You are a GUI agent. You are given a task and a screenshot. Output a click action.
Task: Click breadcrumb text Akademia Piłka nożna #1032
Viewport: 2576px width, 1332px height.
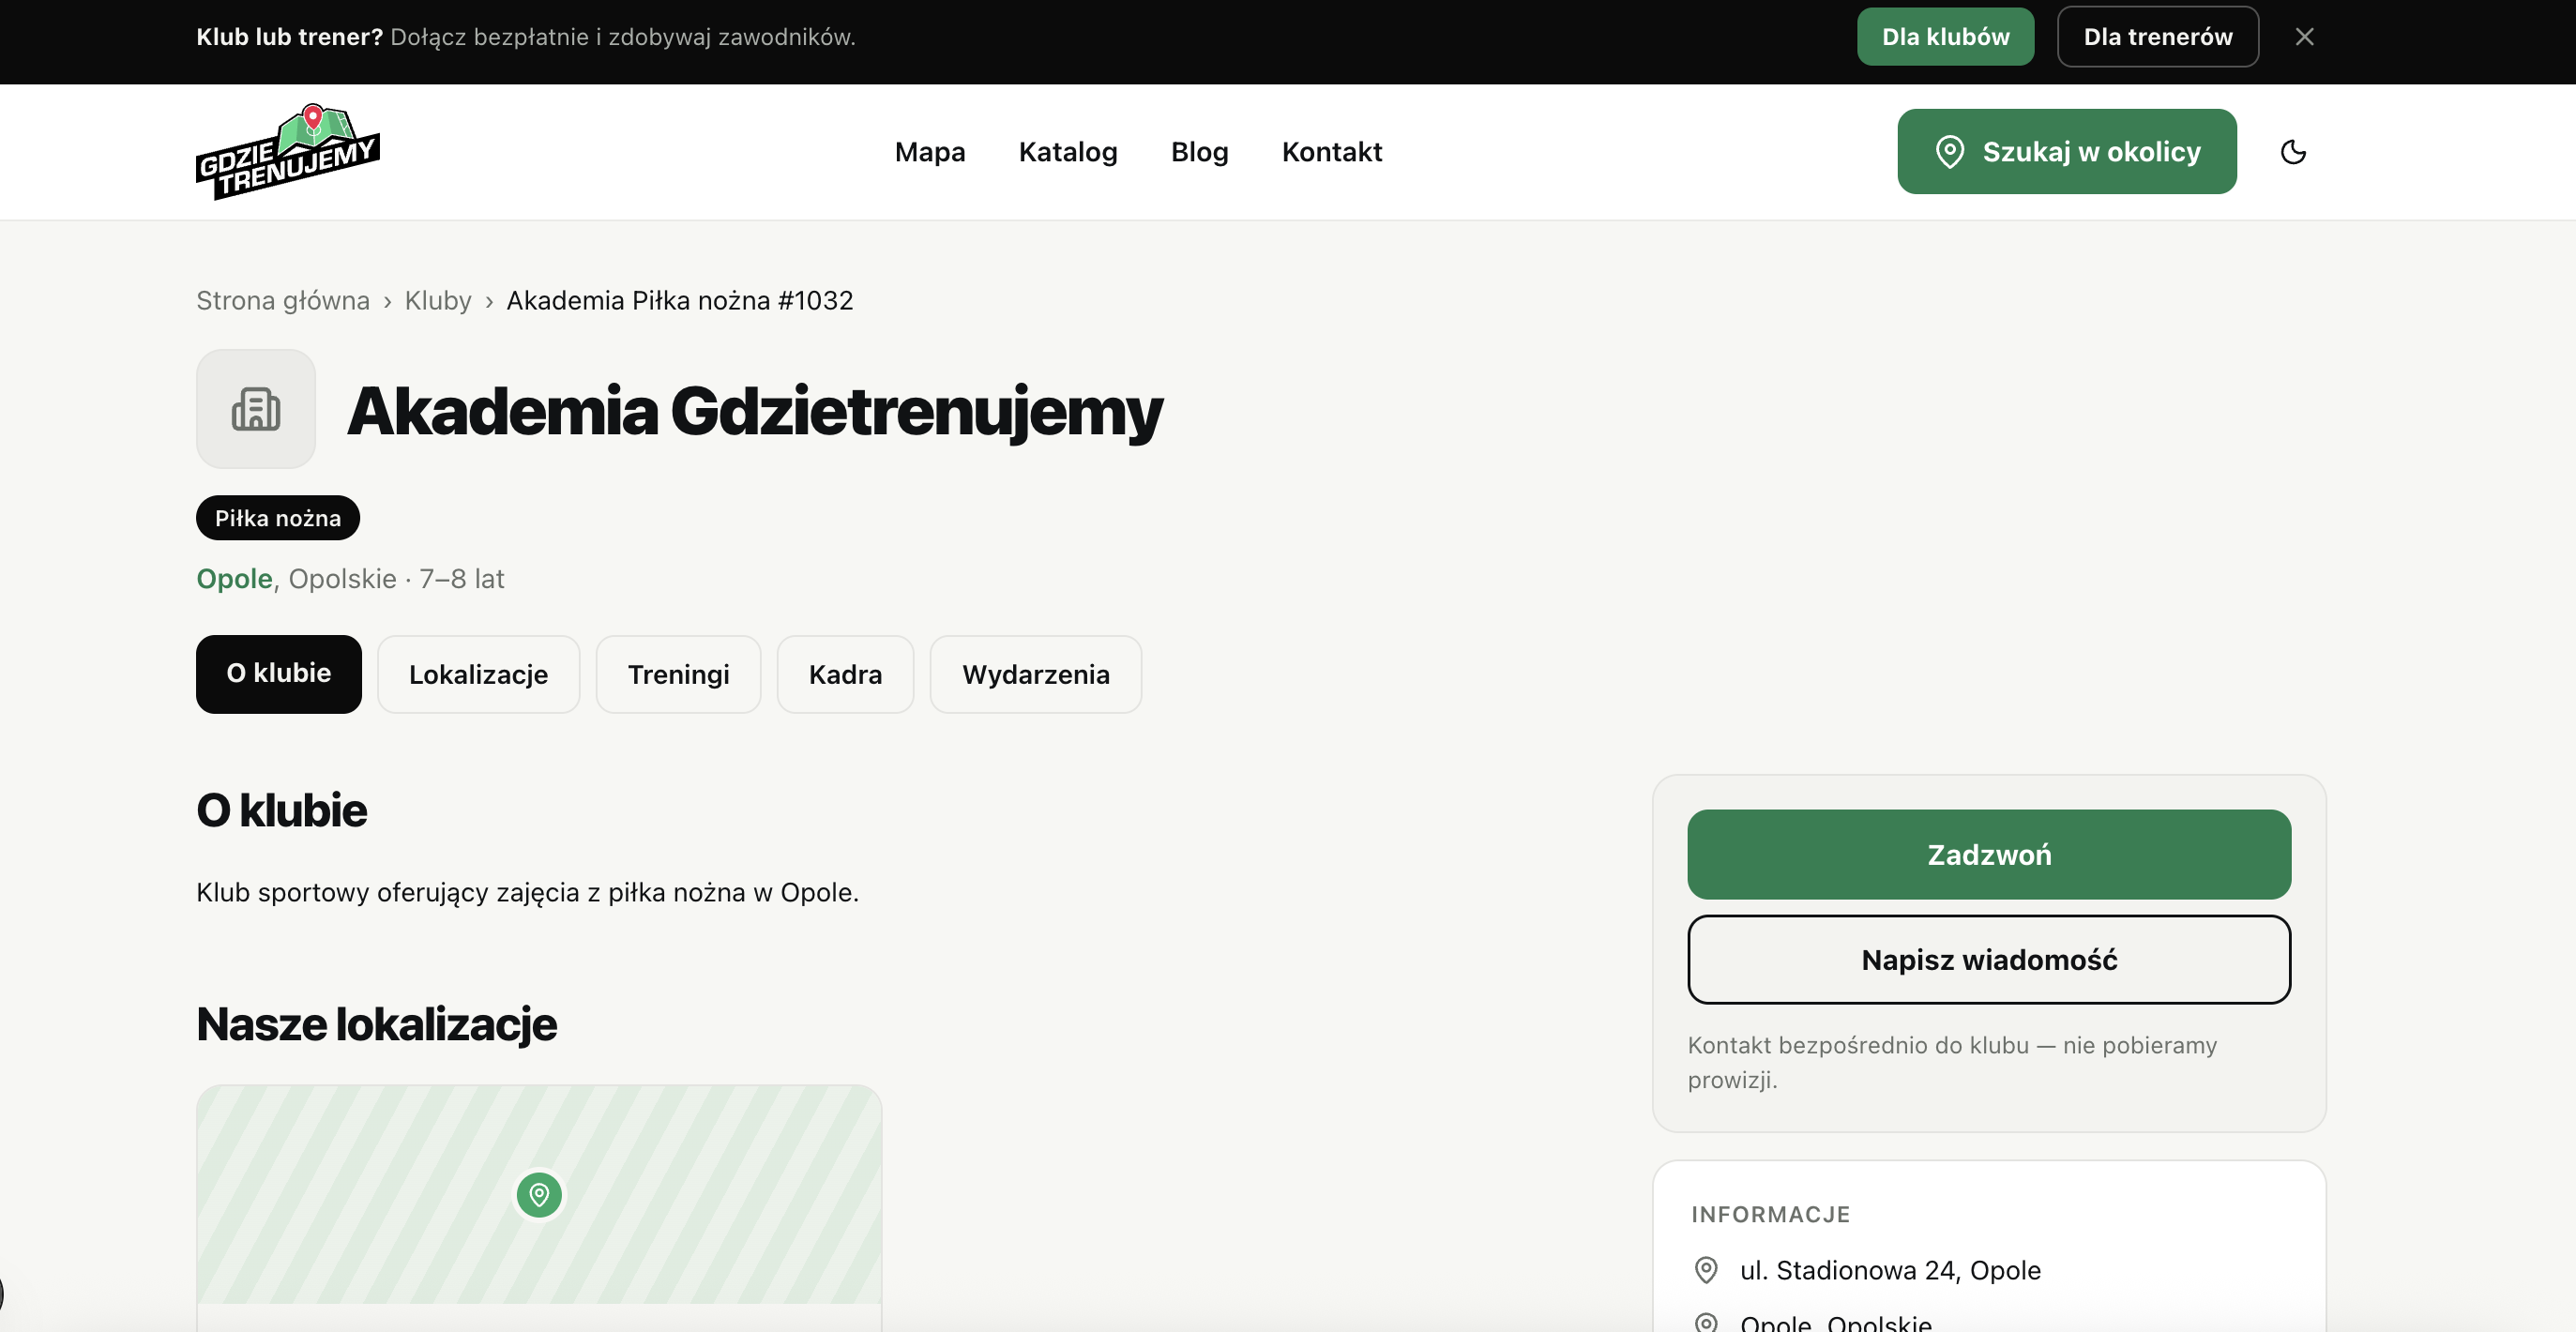click(x=679, y=300)
